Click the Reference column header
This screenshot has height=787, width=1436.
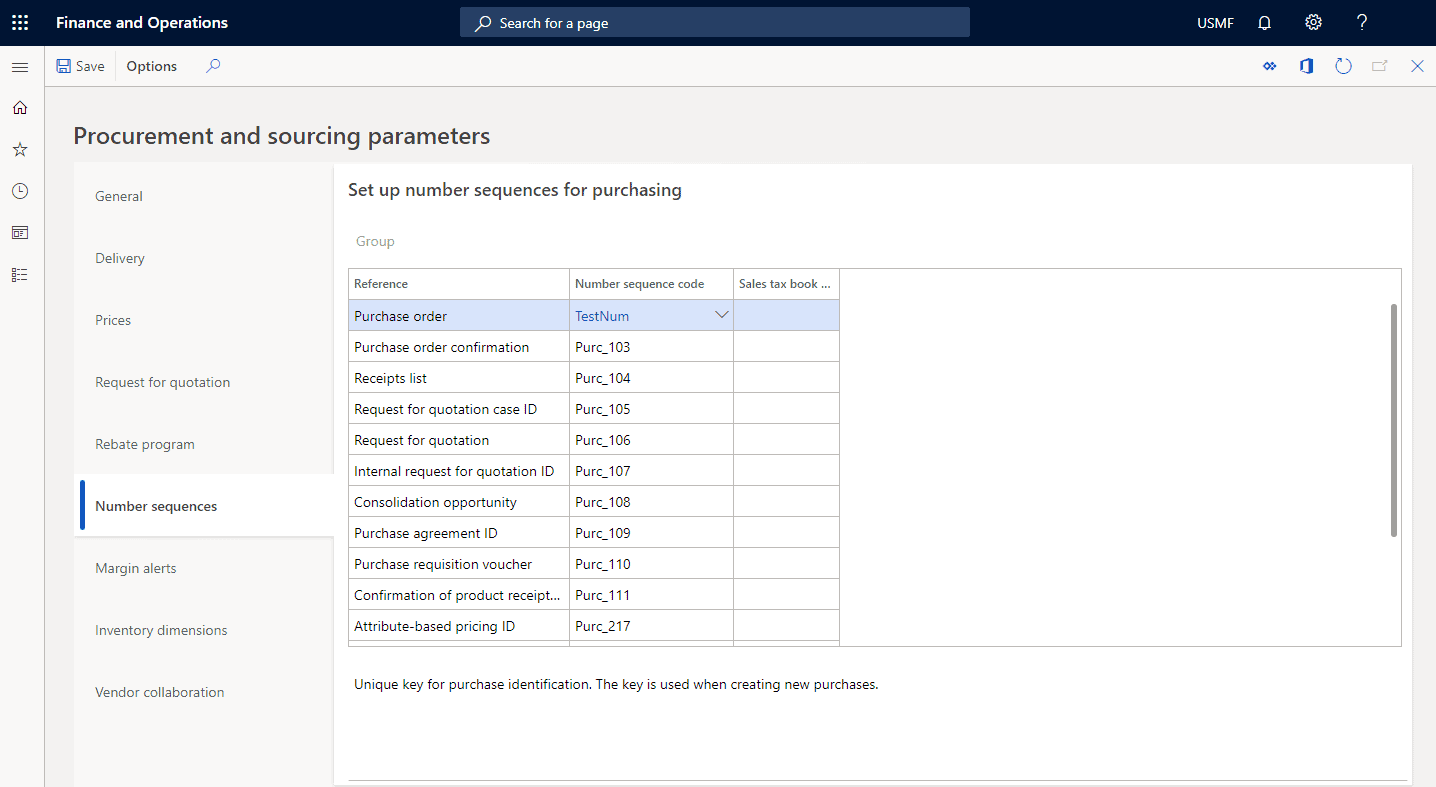459,284
